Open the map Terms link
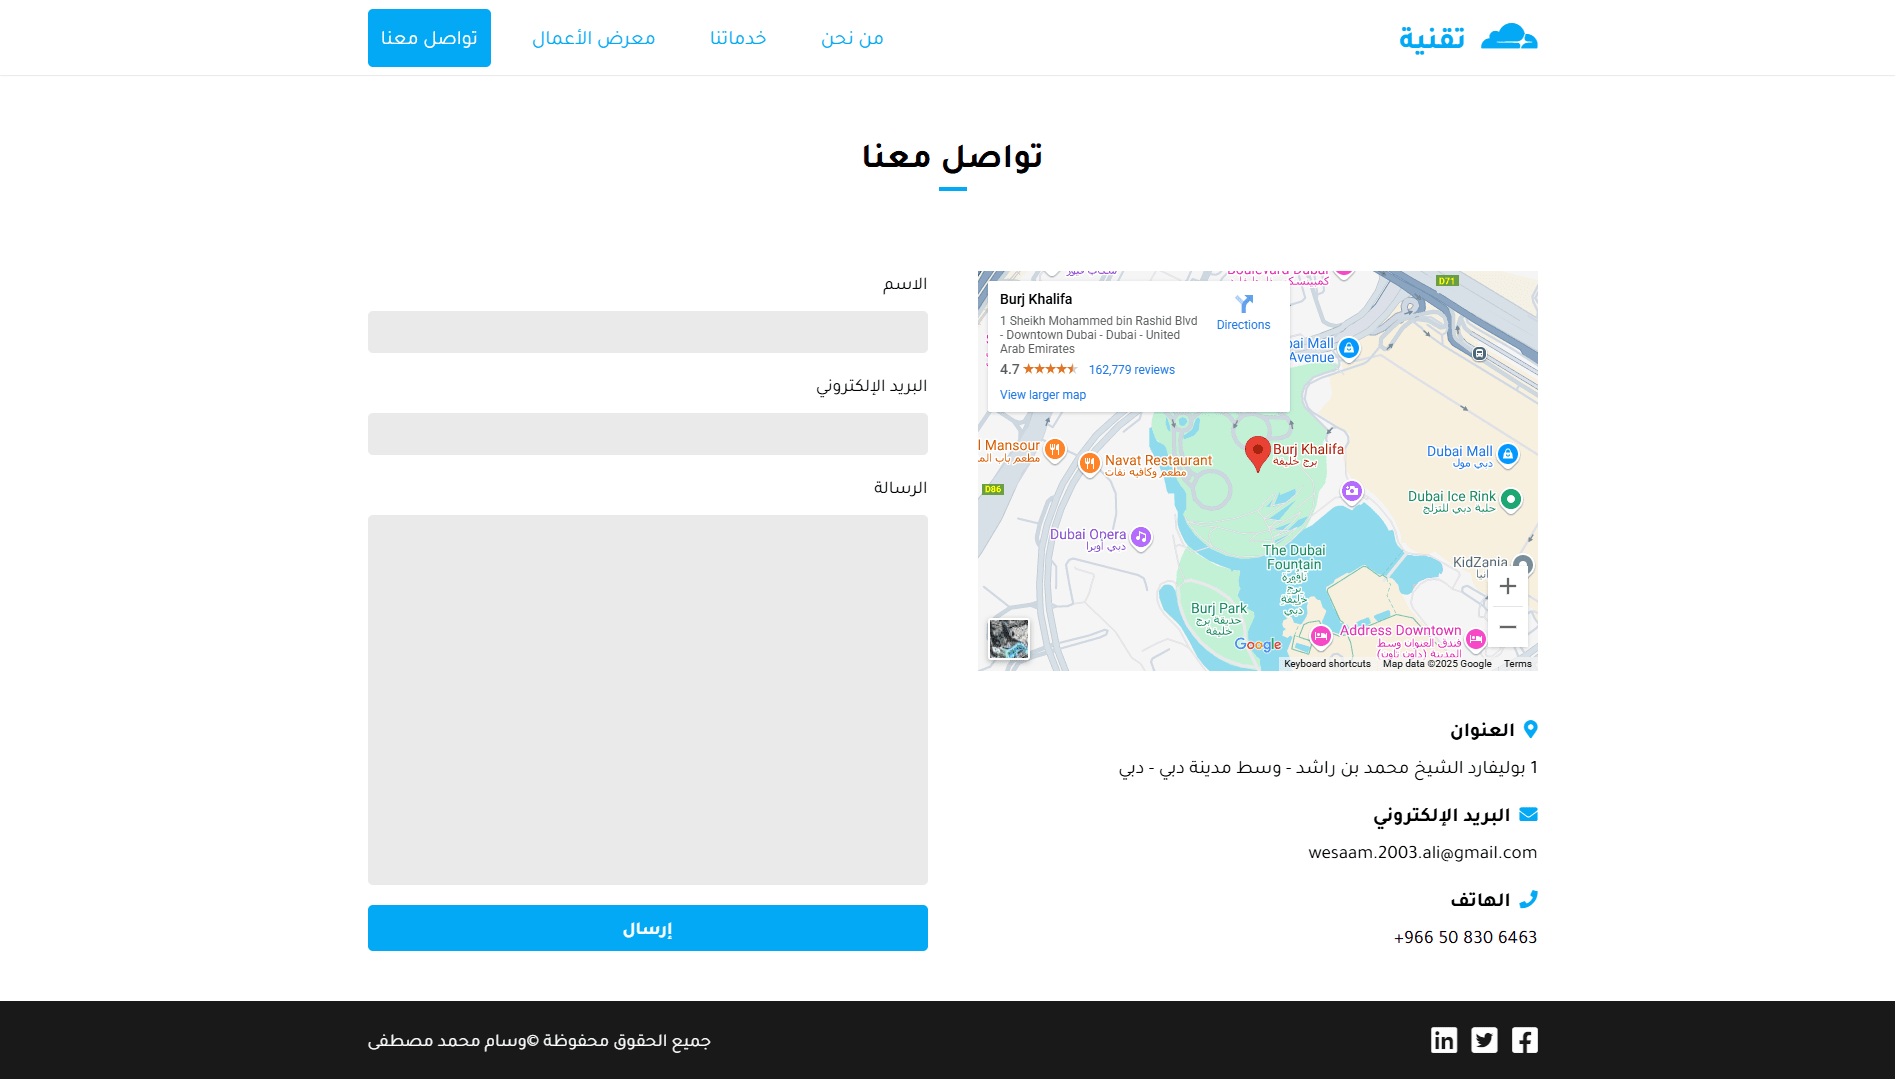Screen dimensions: 1895x1079 point(1517,664)
